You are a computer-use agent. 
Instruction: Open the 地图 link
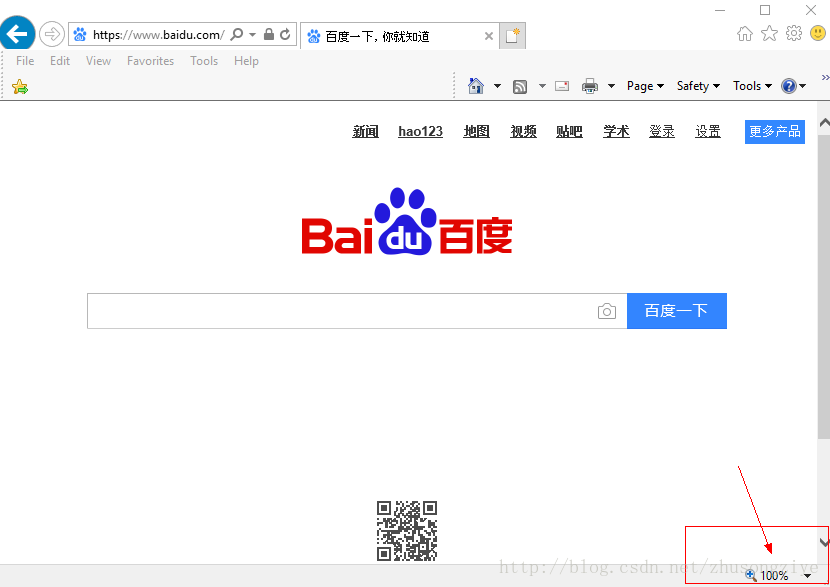coord(476,131)
